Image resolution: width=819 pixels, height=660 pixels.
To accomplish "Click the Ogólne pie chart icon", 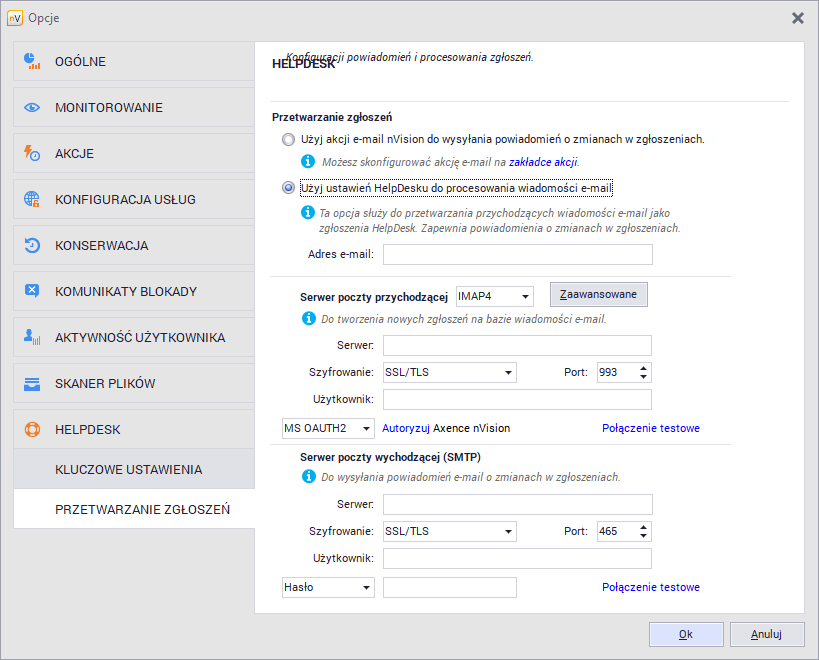I will click(x=32, y=62).
